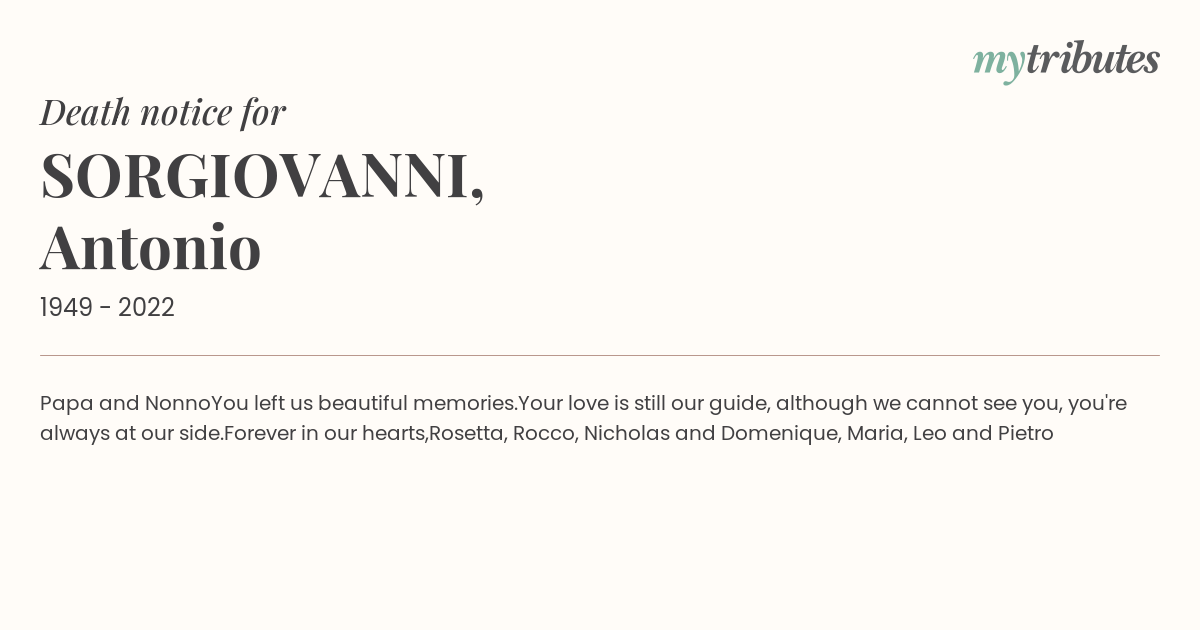1200x630 pixels.
Task: Click the horizontal divider line
Action: (x=600, y=355)
